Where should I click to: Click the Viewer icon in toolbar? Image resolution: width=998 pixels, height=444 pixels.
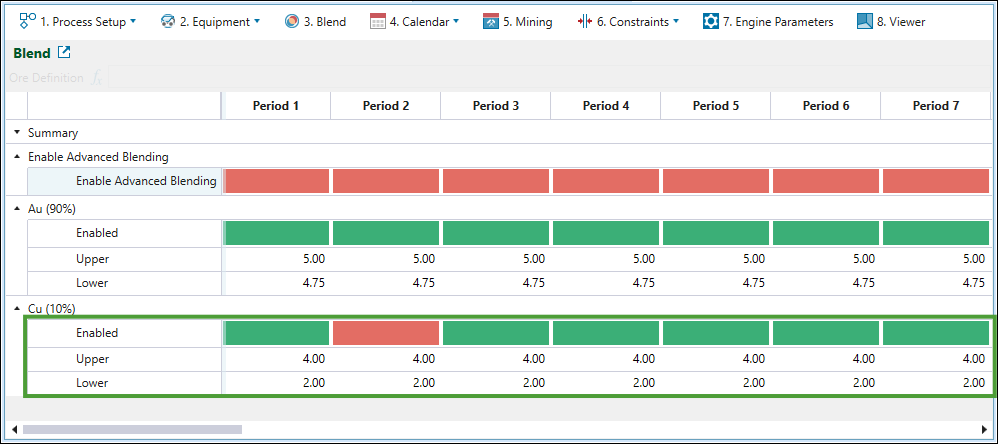[865, 21]
